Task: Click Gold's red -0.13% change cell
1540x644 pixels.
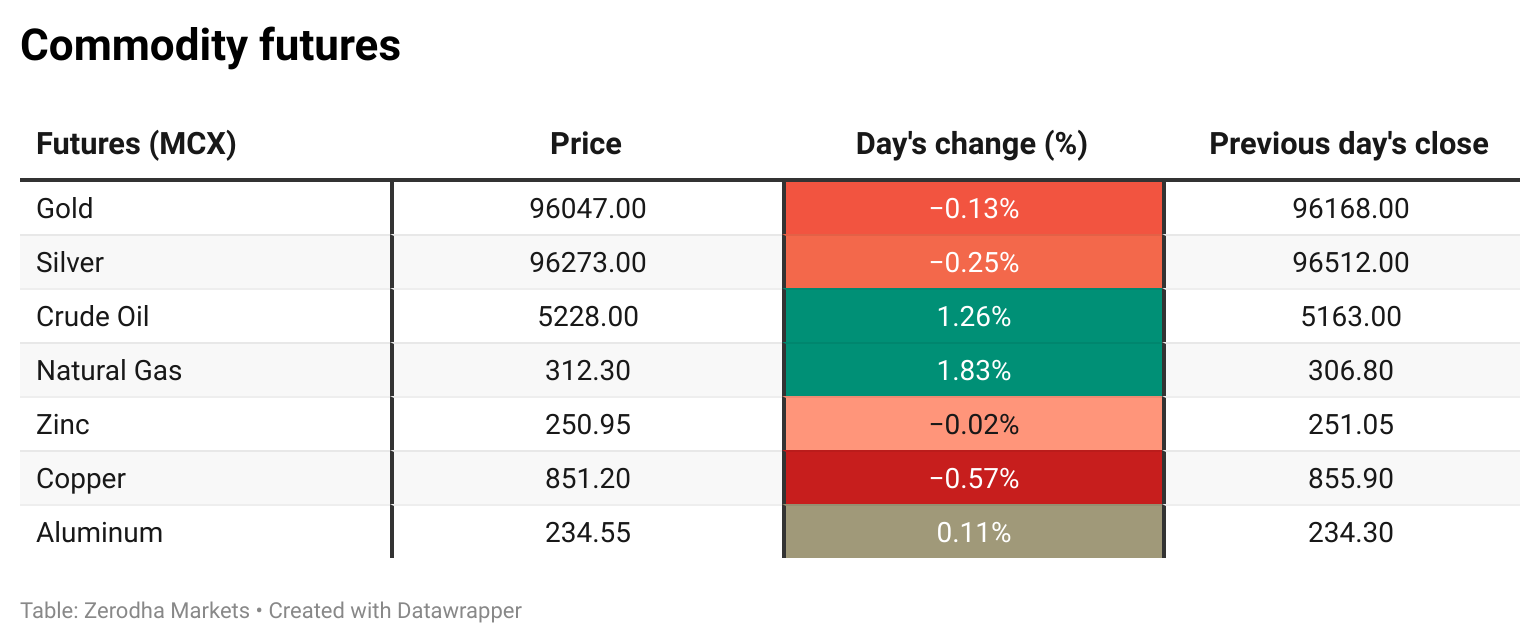Action: coord(973,209)
